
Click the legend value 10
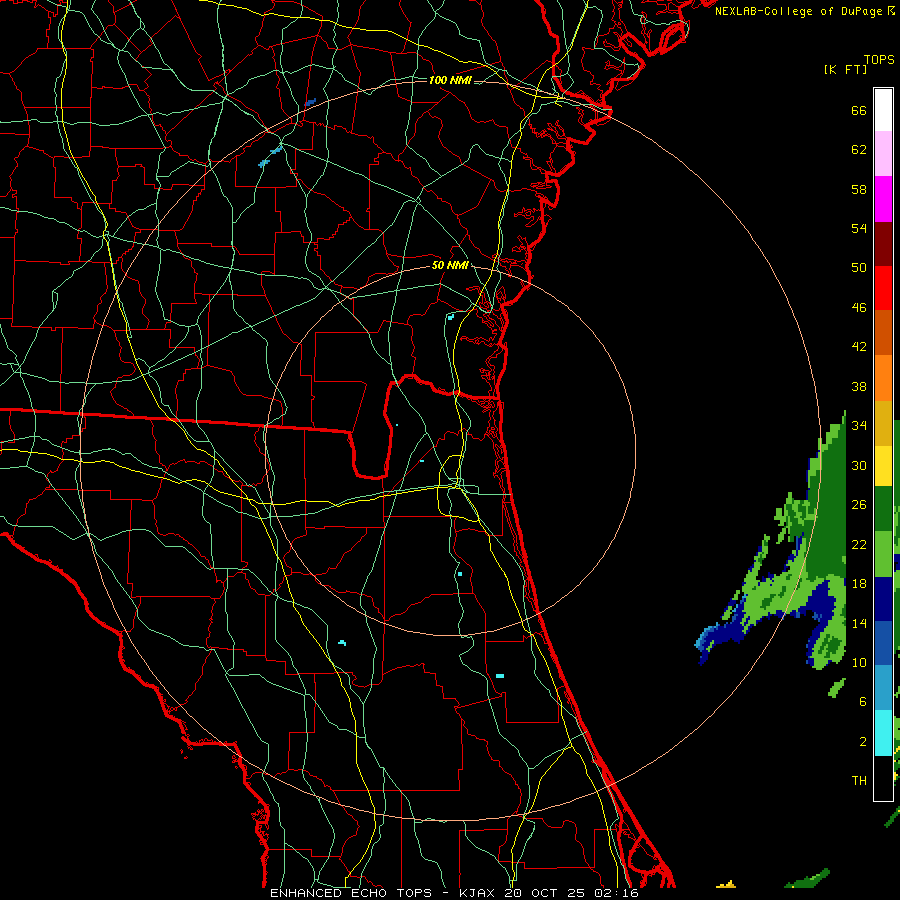pos(859,662)
